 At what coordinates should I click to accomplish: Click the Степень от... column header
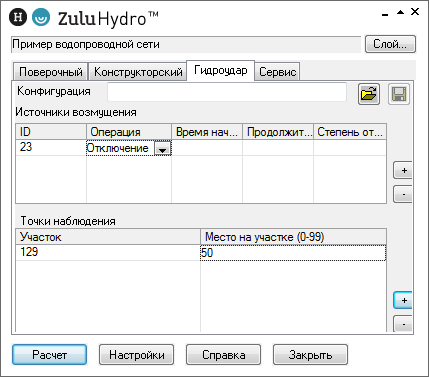click(x=350, y=132)
